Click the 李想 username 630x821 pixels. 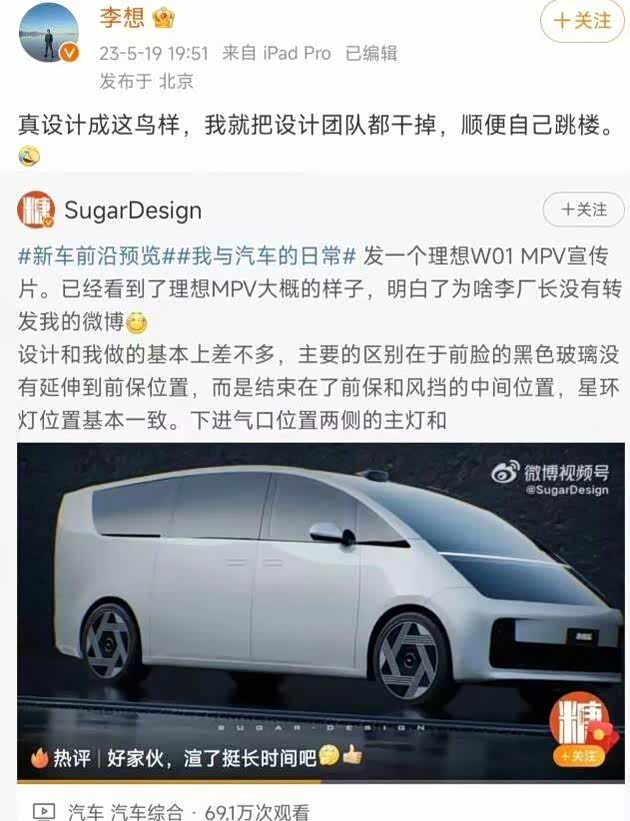click(x=121, y=18)
